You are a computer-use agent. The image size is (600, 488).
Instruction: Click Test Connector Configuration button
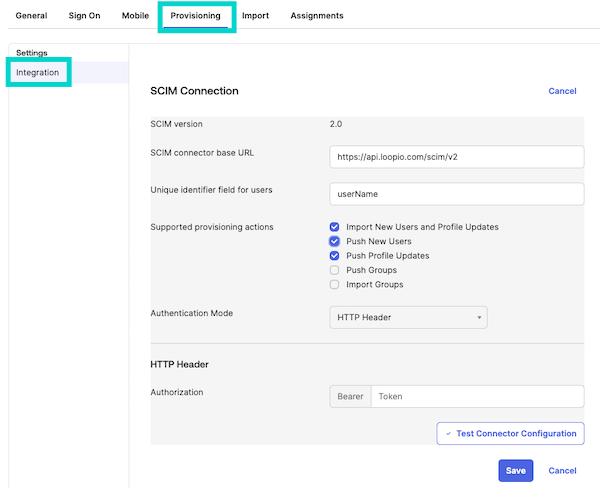tap(510, 434)
